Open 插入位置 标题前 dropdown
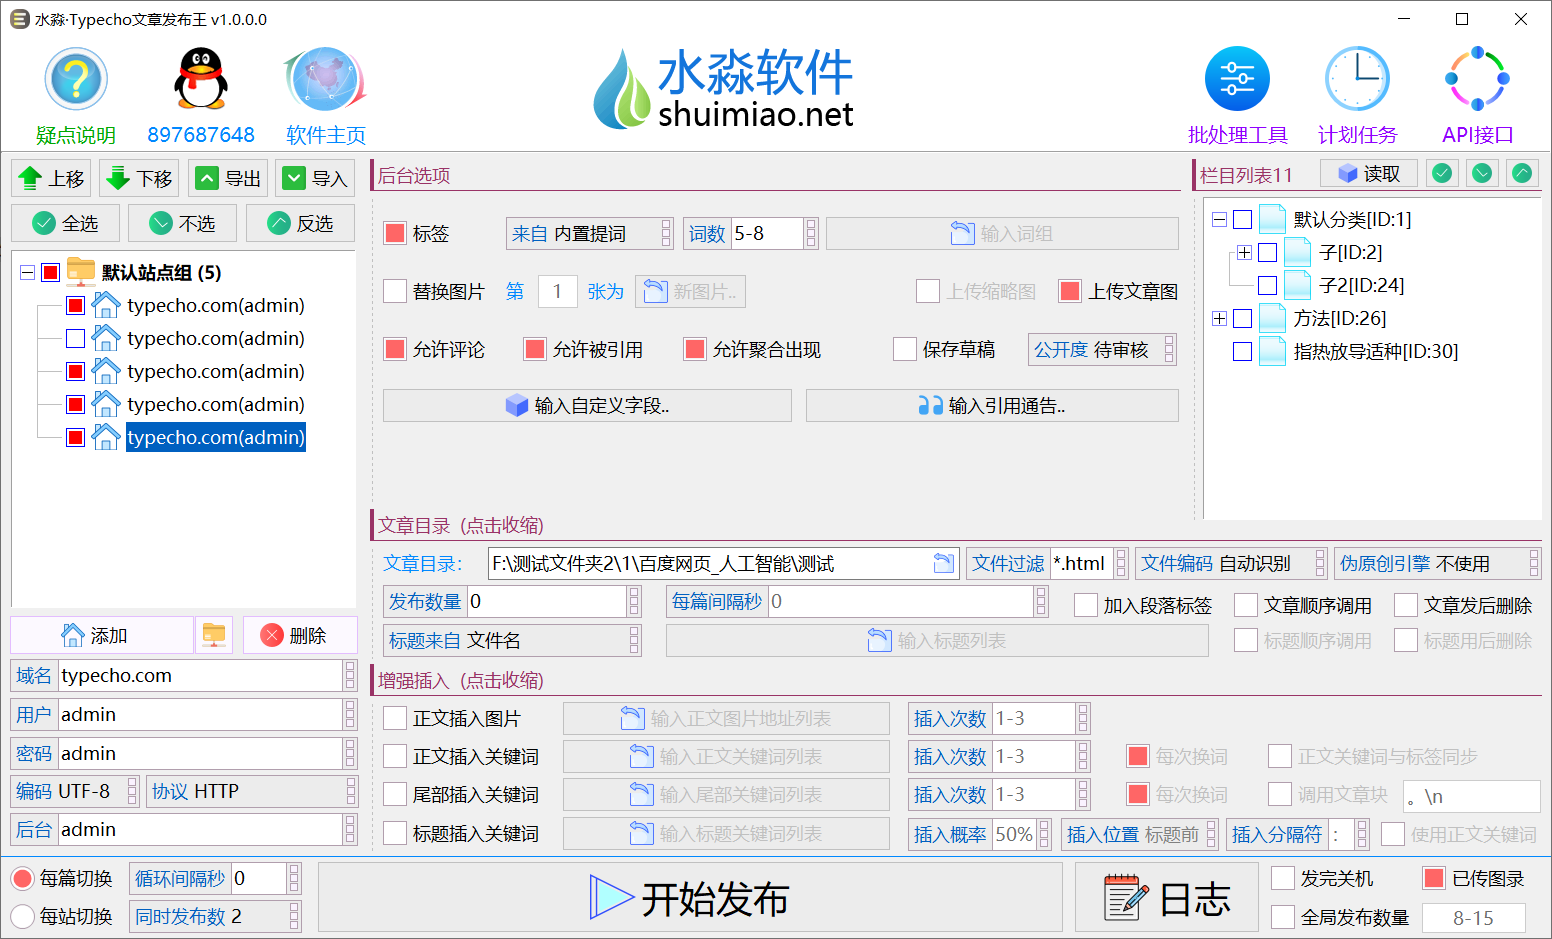This screenshot has height=939, width=1552. click(1140, 834)
